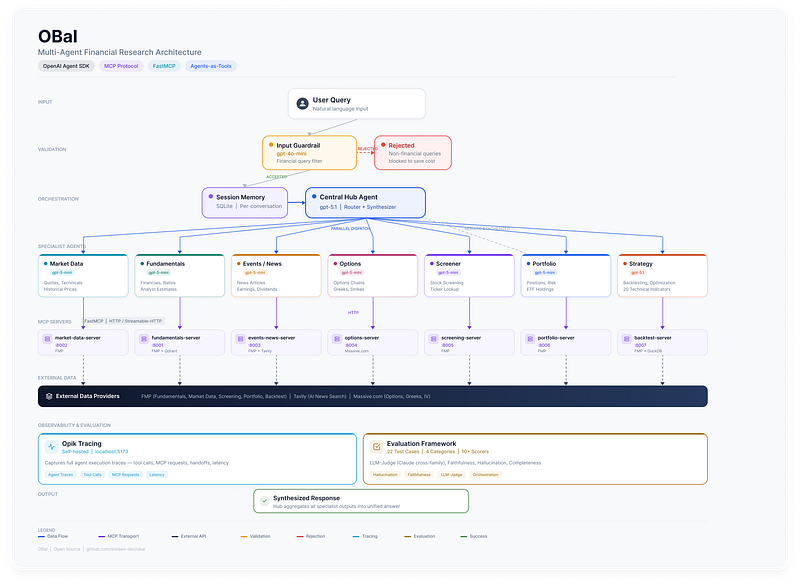Click the Orchestration chip

pos(485,475)
